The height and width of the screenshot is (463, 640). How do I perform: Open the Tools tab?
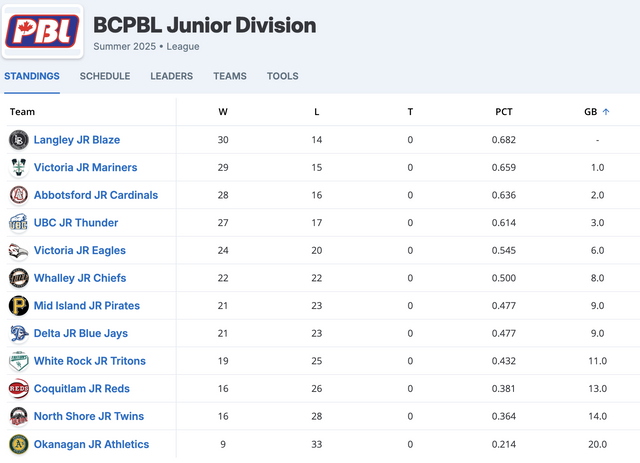[x=282, y=76]
